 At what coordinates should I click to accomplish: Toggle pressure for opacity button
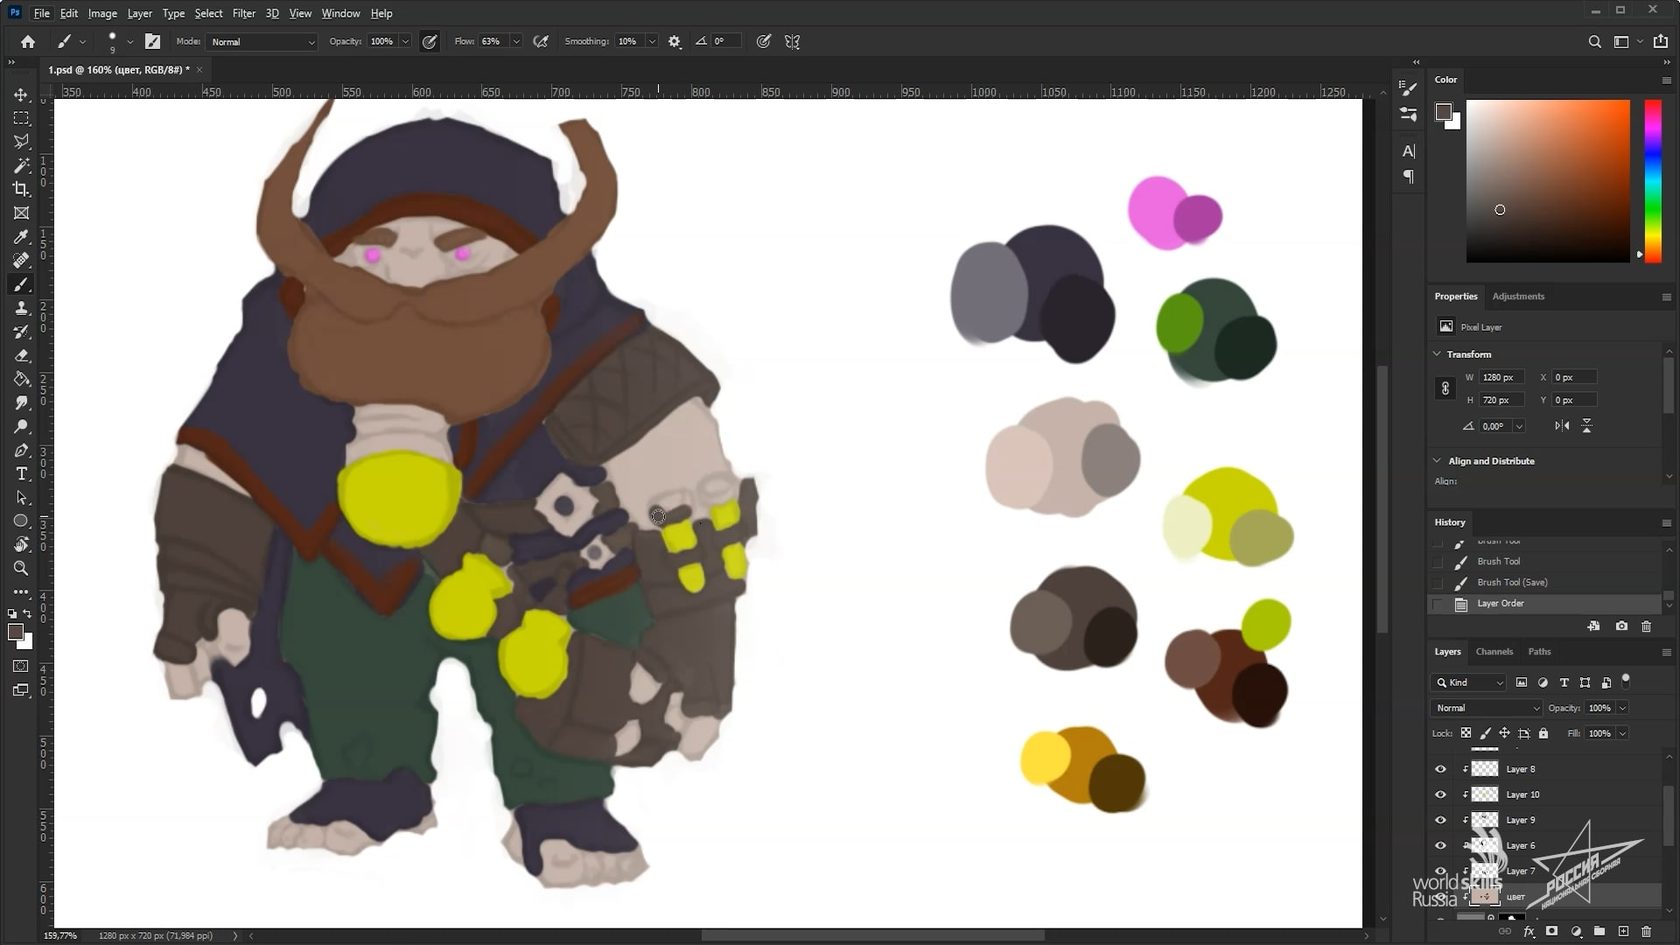(x=430, y=42)
